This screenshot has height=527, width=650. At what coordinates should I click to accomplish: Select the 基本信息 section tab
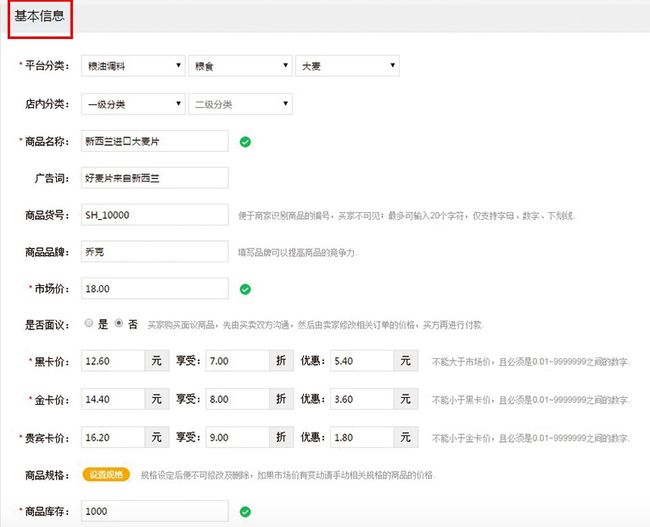(x=40, y=19)
